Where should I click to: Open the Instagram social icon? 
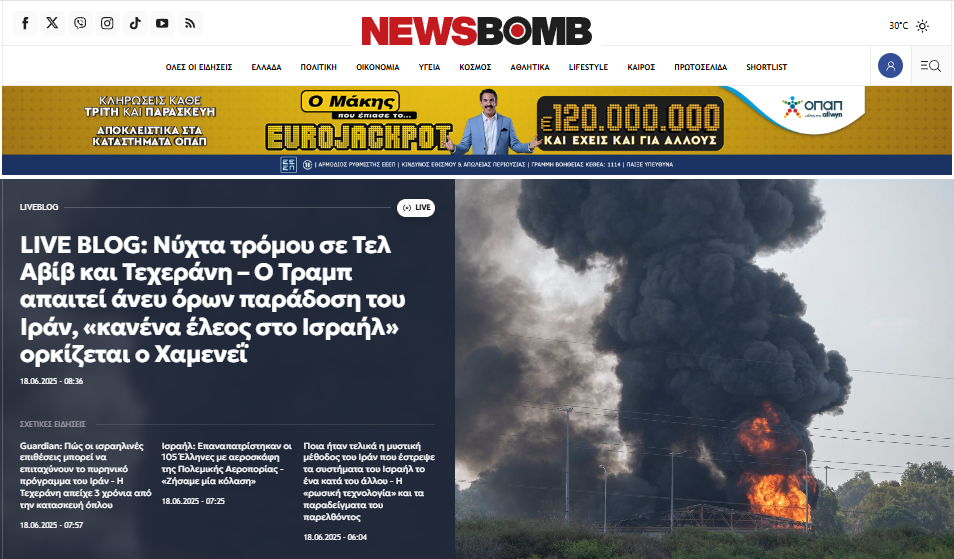107,24
